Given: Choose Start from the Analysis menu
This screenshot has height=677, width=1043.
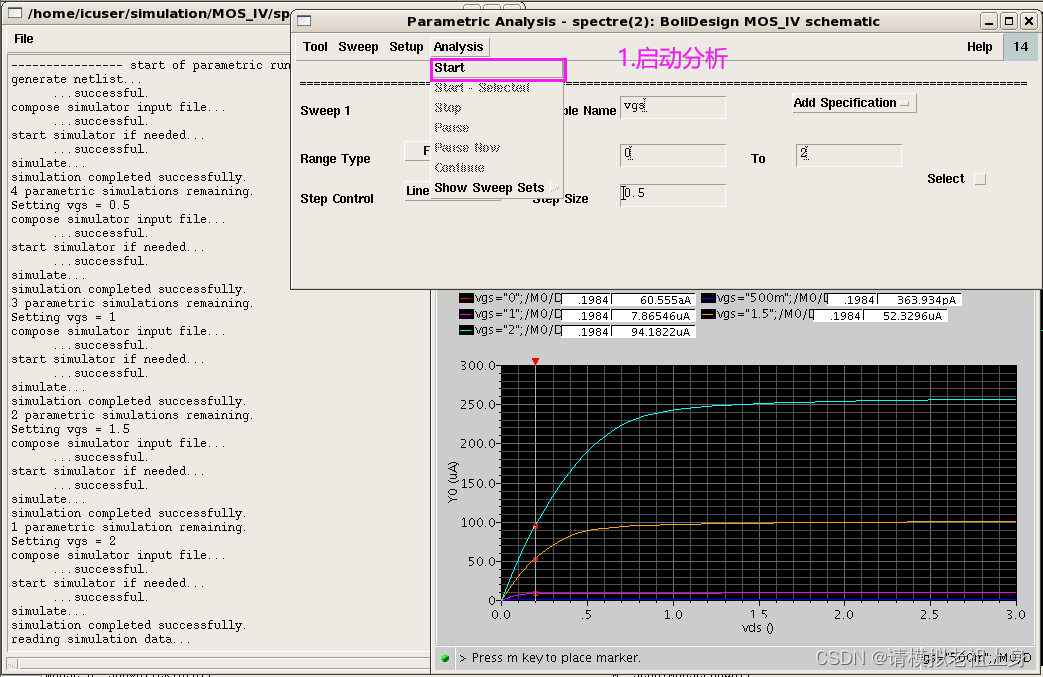Looking at the screenshot, I should click(x=498, y=68).
